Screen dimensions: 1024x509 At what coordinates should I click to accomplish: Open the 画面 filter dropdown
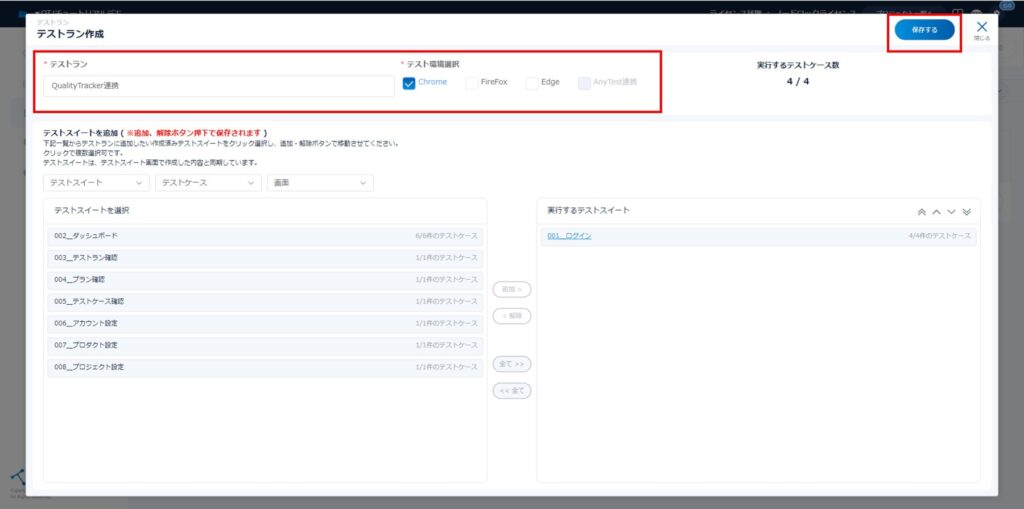(x=320, y=183)
